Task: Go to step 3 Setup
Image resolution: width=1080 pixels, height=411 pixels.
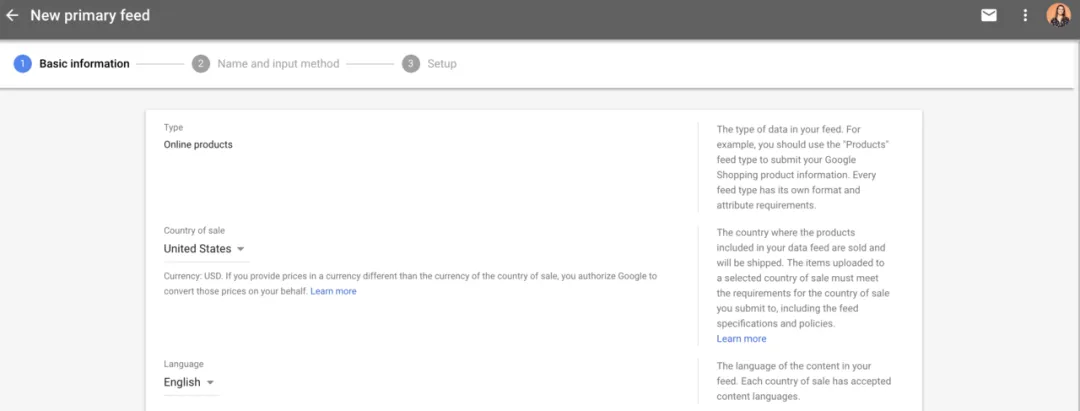Action: coord(430,64)
